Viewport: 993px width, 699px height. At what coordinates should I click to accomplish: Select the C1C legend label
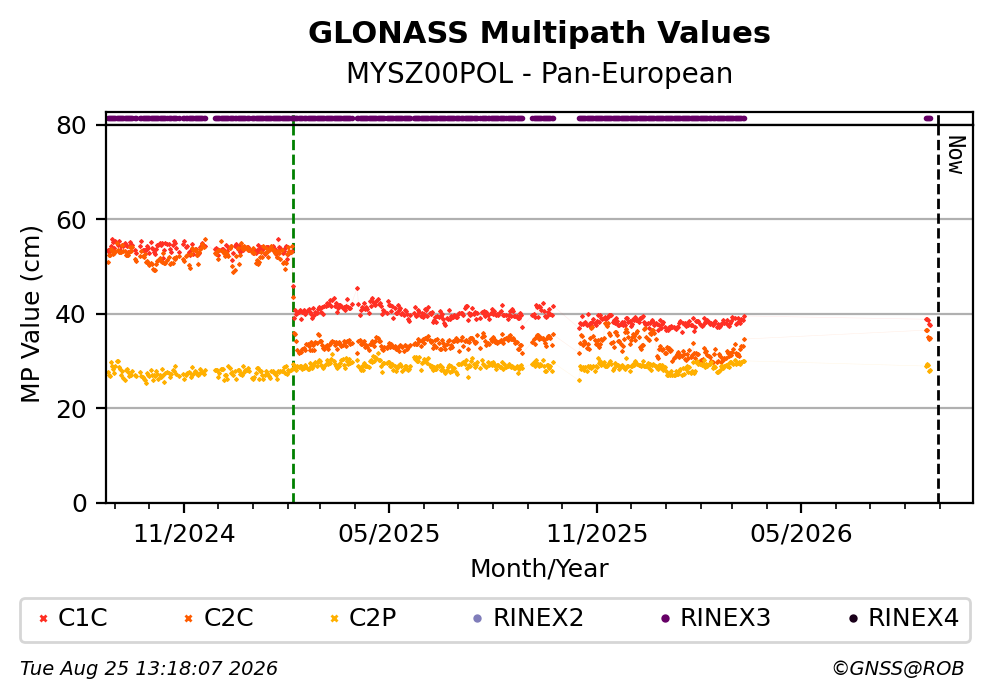83,618
